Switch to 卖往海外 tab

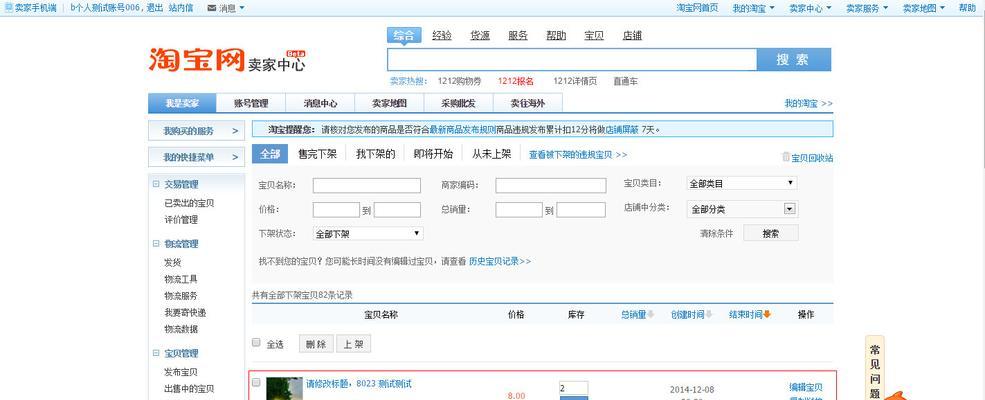click(528, 103)
